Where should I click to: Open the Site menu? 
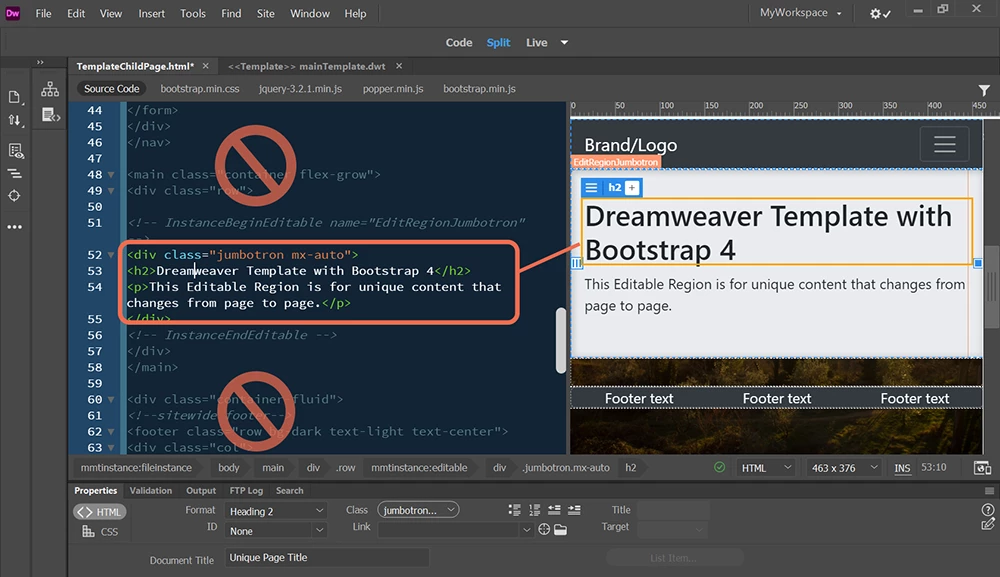tap(266, 13)
